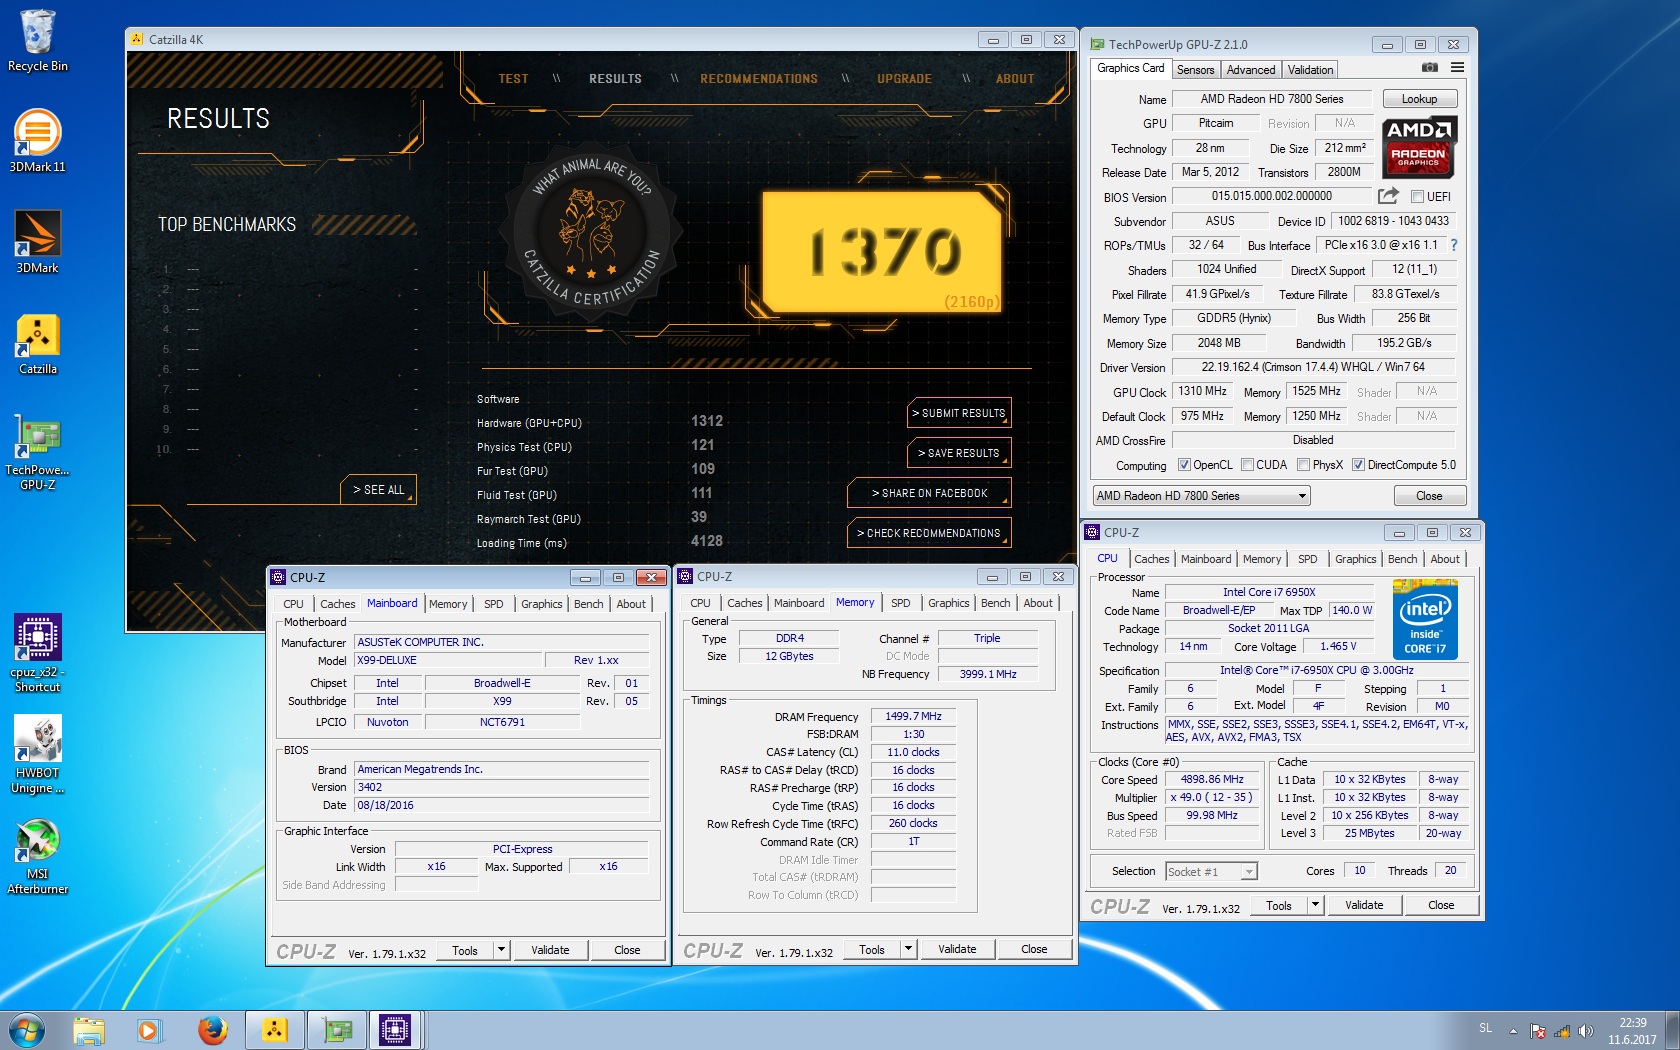
Task: Open the media player taskbar icon
Action: click(x=148, y=1030)
